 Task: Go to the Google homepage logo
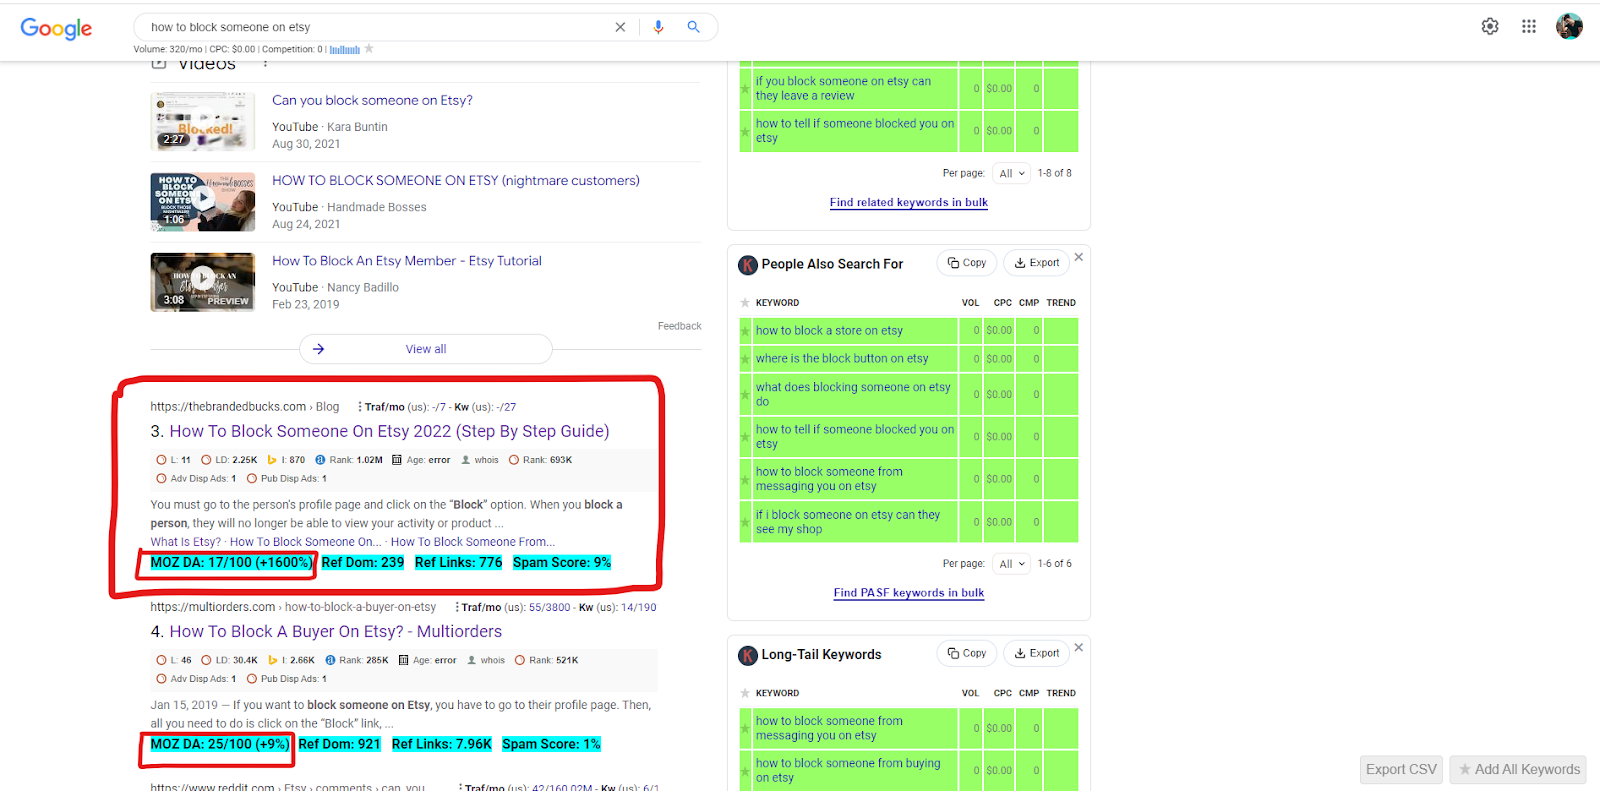click(56, 28)
